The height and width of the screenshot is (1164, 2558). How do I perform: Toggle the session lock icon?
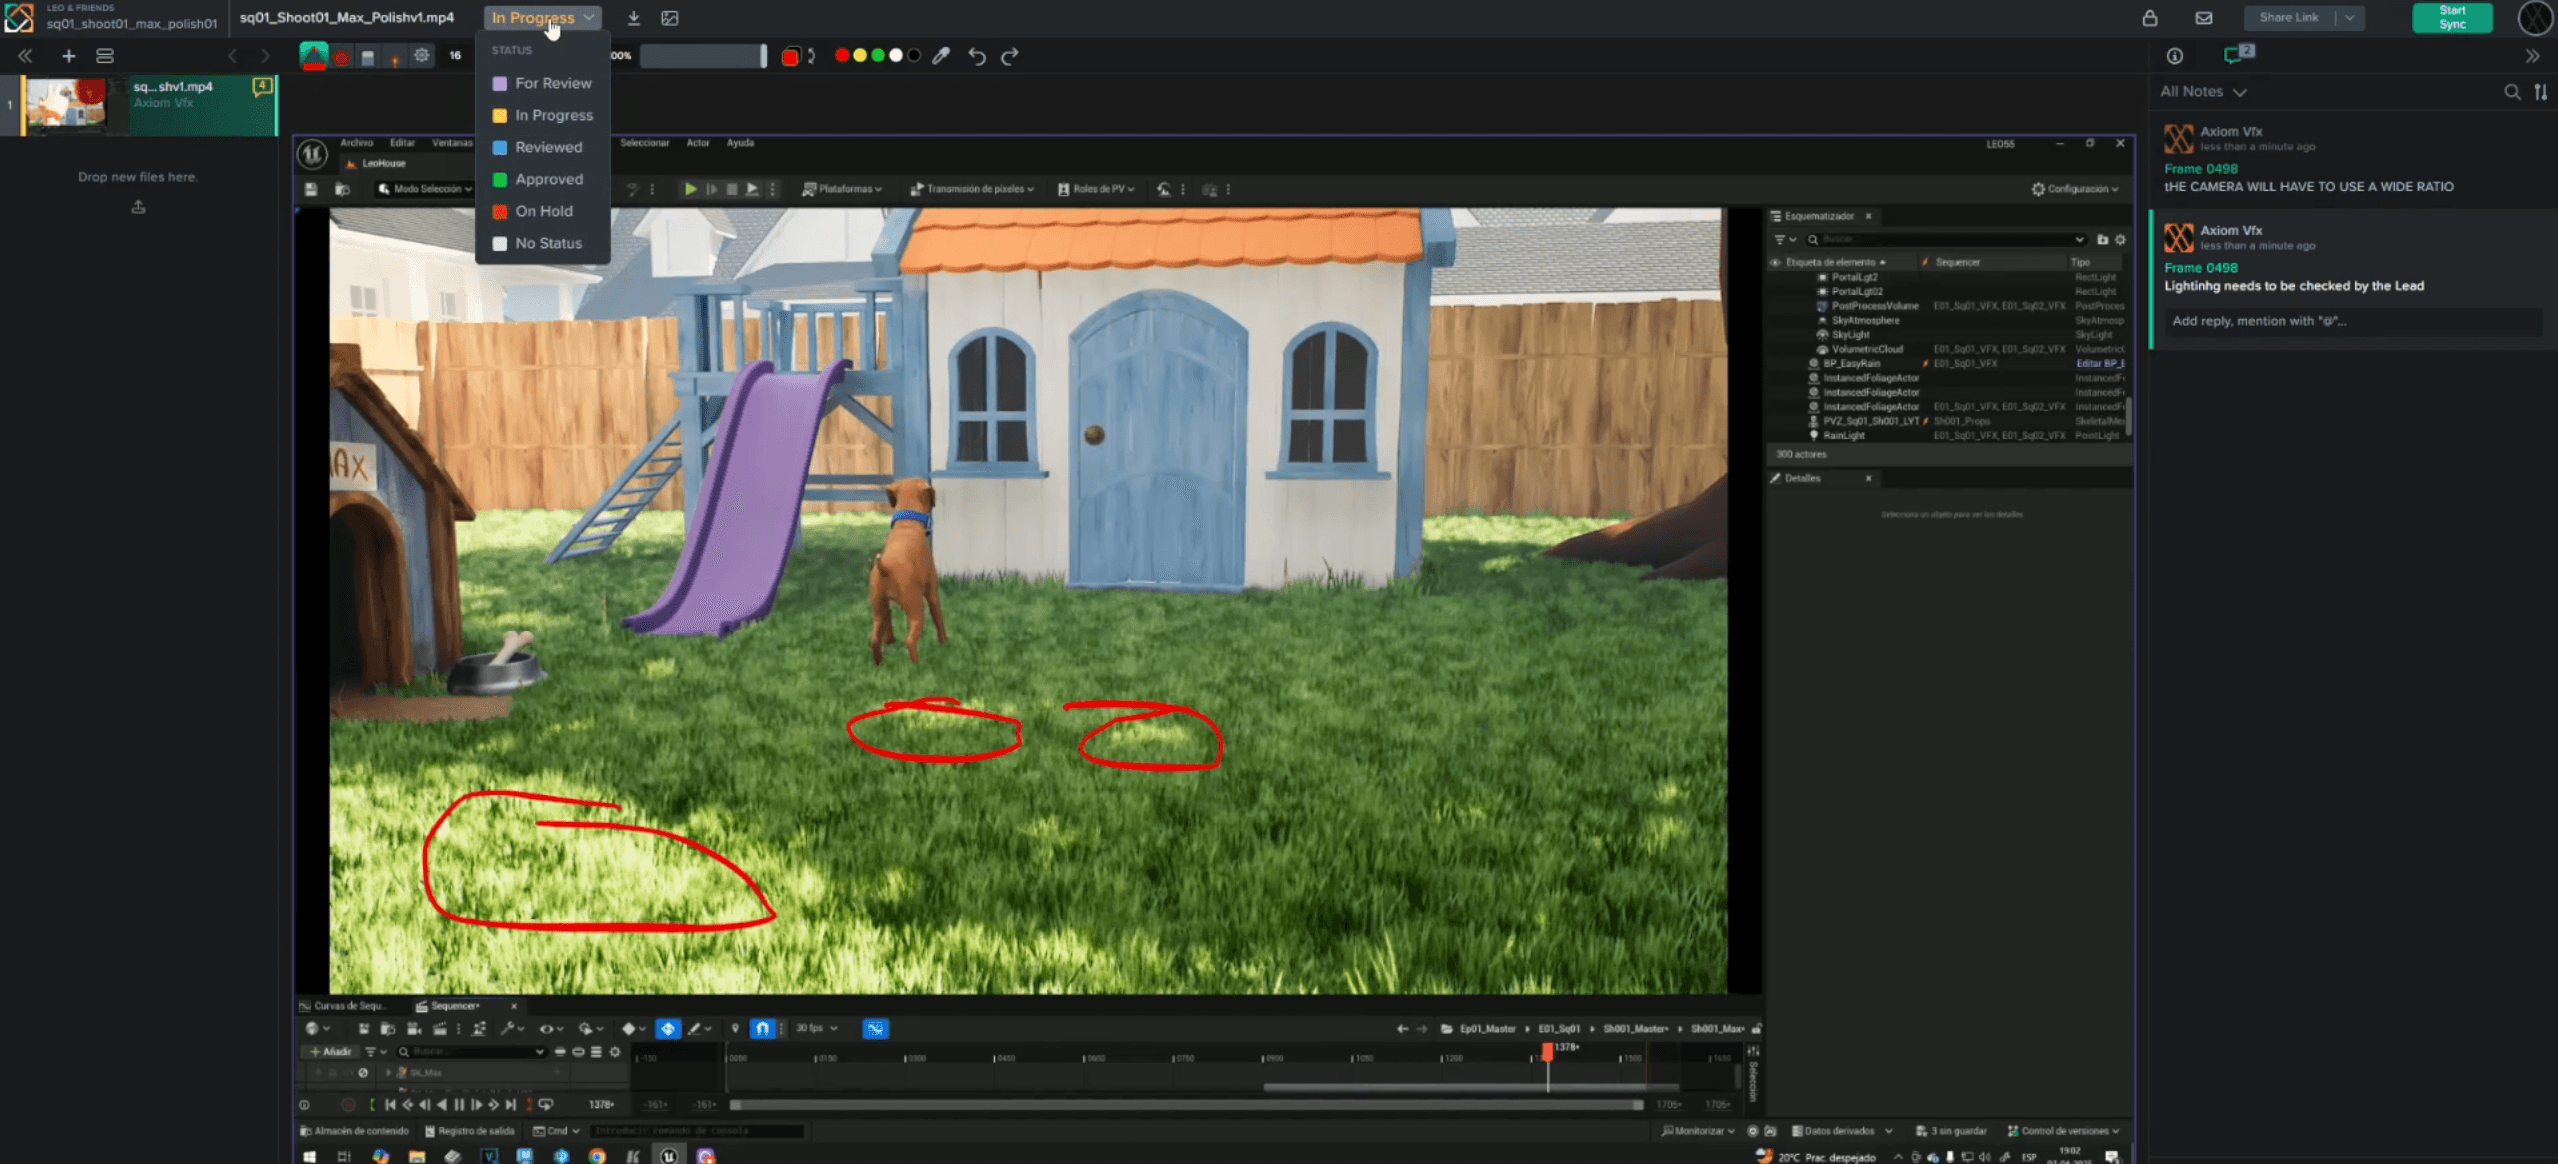[x=2150, y=18]
